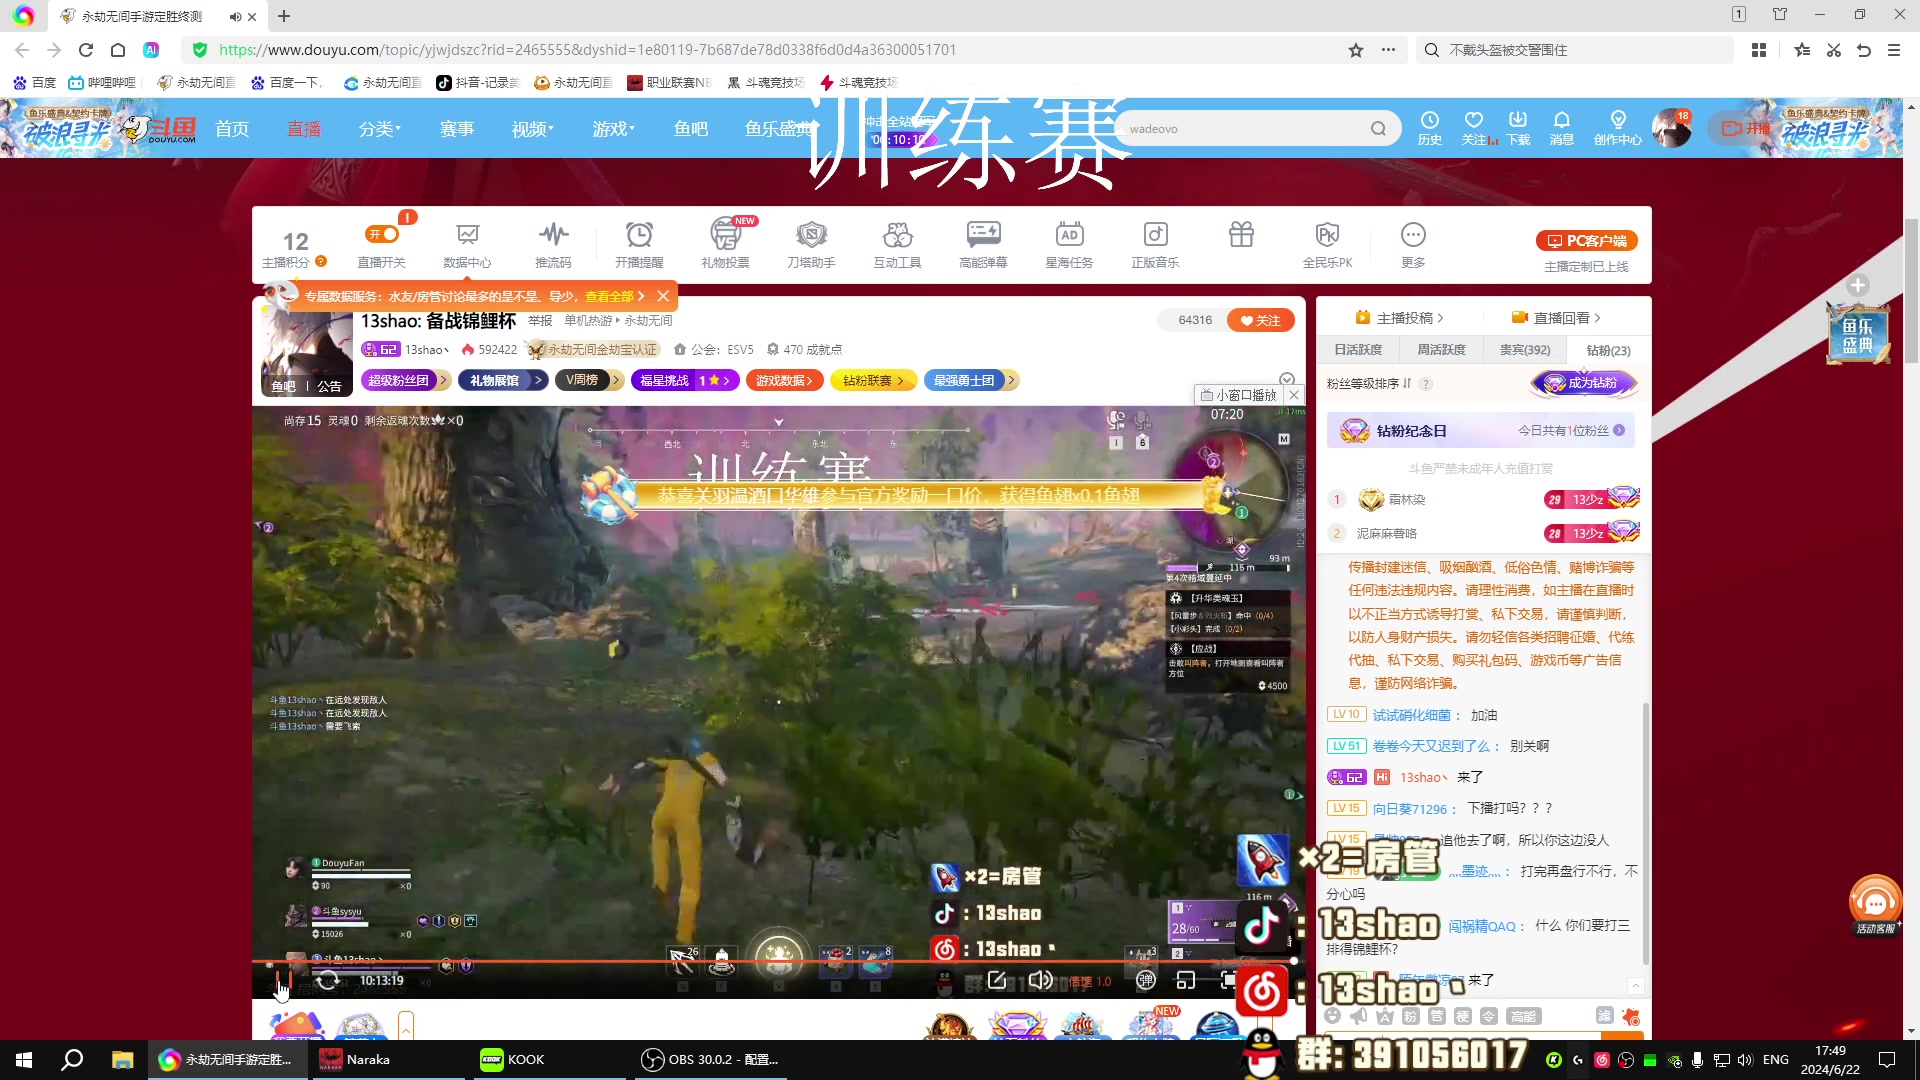The height and width of the screenshot is (1080, 1920).
Task: Click the PC客户端 download button
Action: coord(1587,241)
